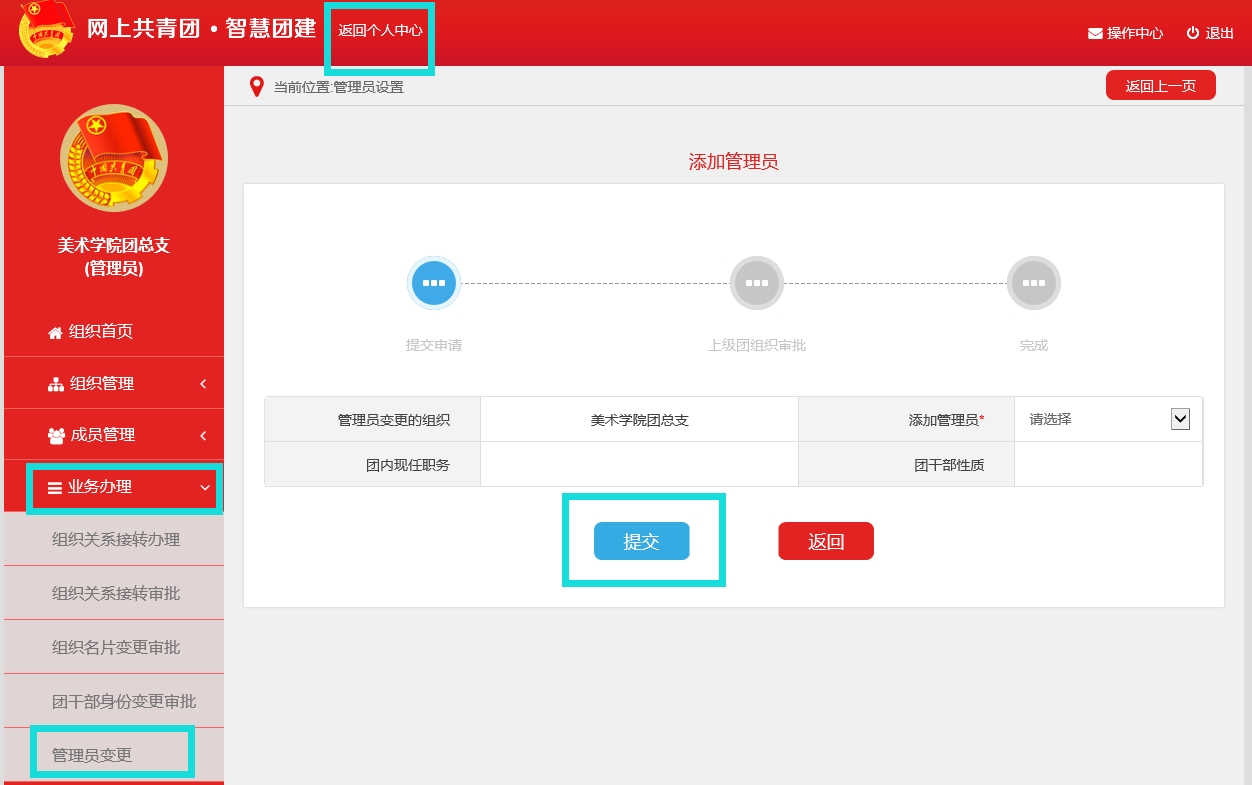
Task: Click the 完成 step circle icon
Action: tap(1033, 283)
